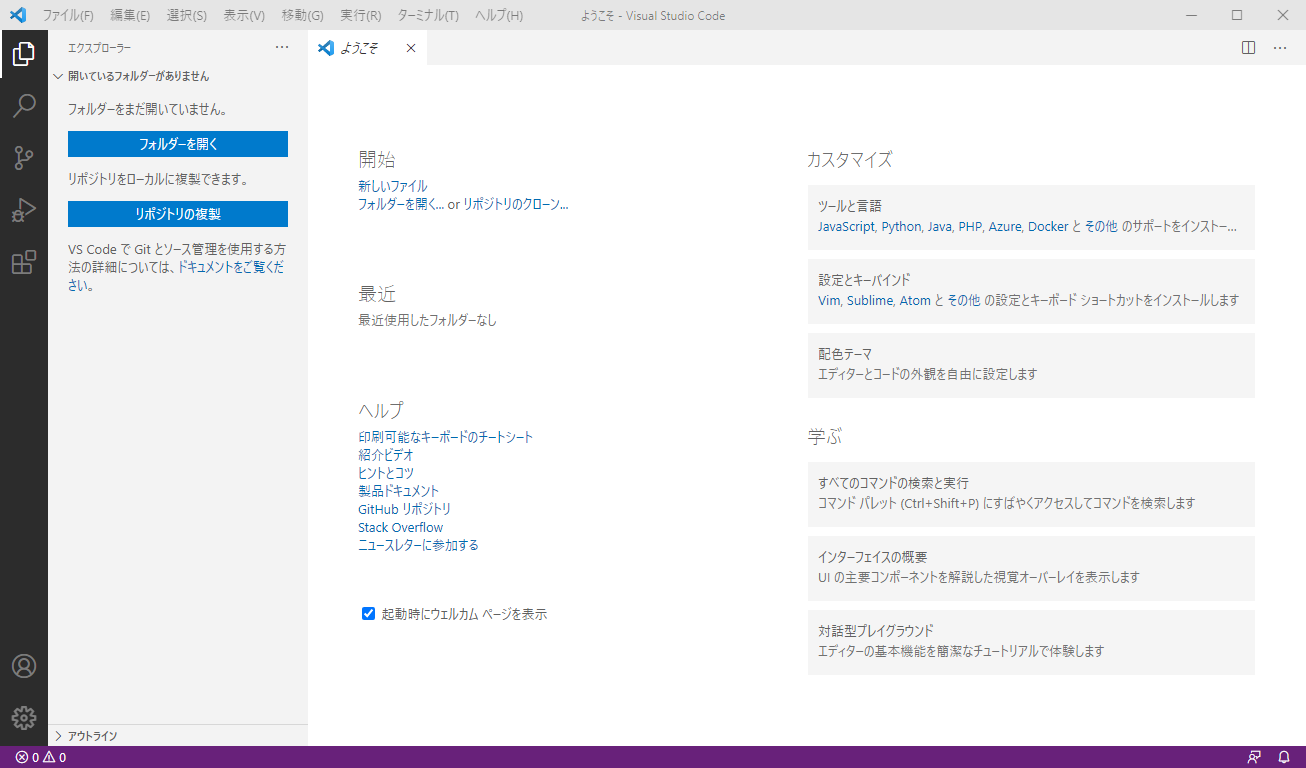Click the フォルダーを開く button in sidebar
The height and width of the screenshot is (768, 1306).
[178, 144]
